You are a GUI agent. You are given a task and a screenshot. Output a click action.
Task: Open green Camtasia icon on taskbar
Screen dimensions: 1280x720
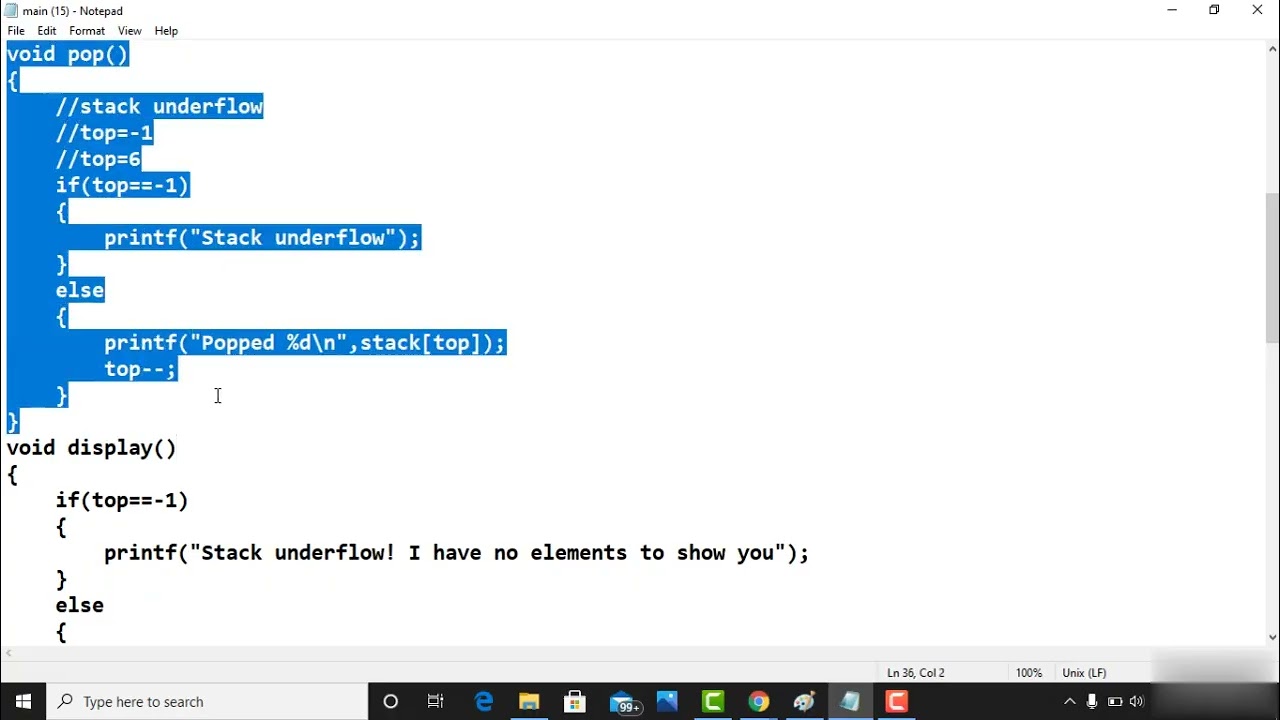(713, 702)
